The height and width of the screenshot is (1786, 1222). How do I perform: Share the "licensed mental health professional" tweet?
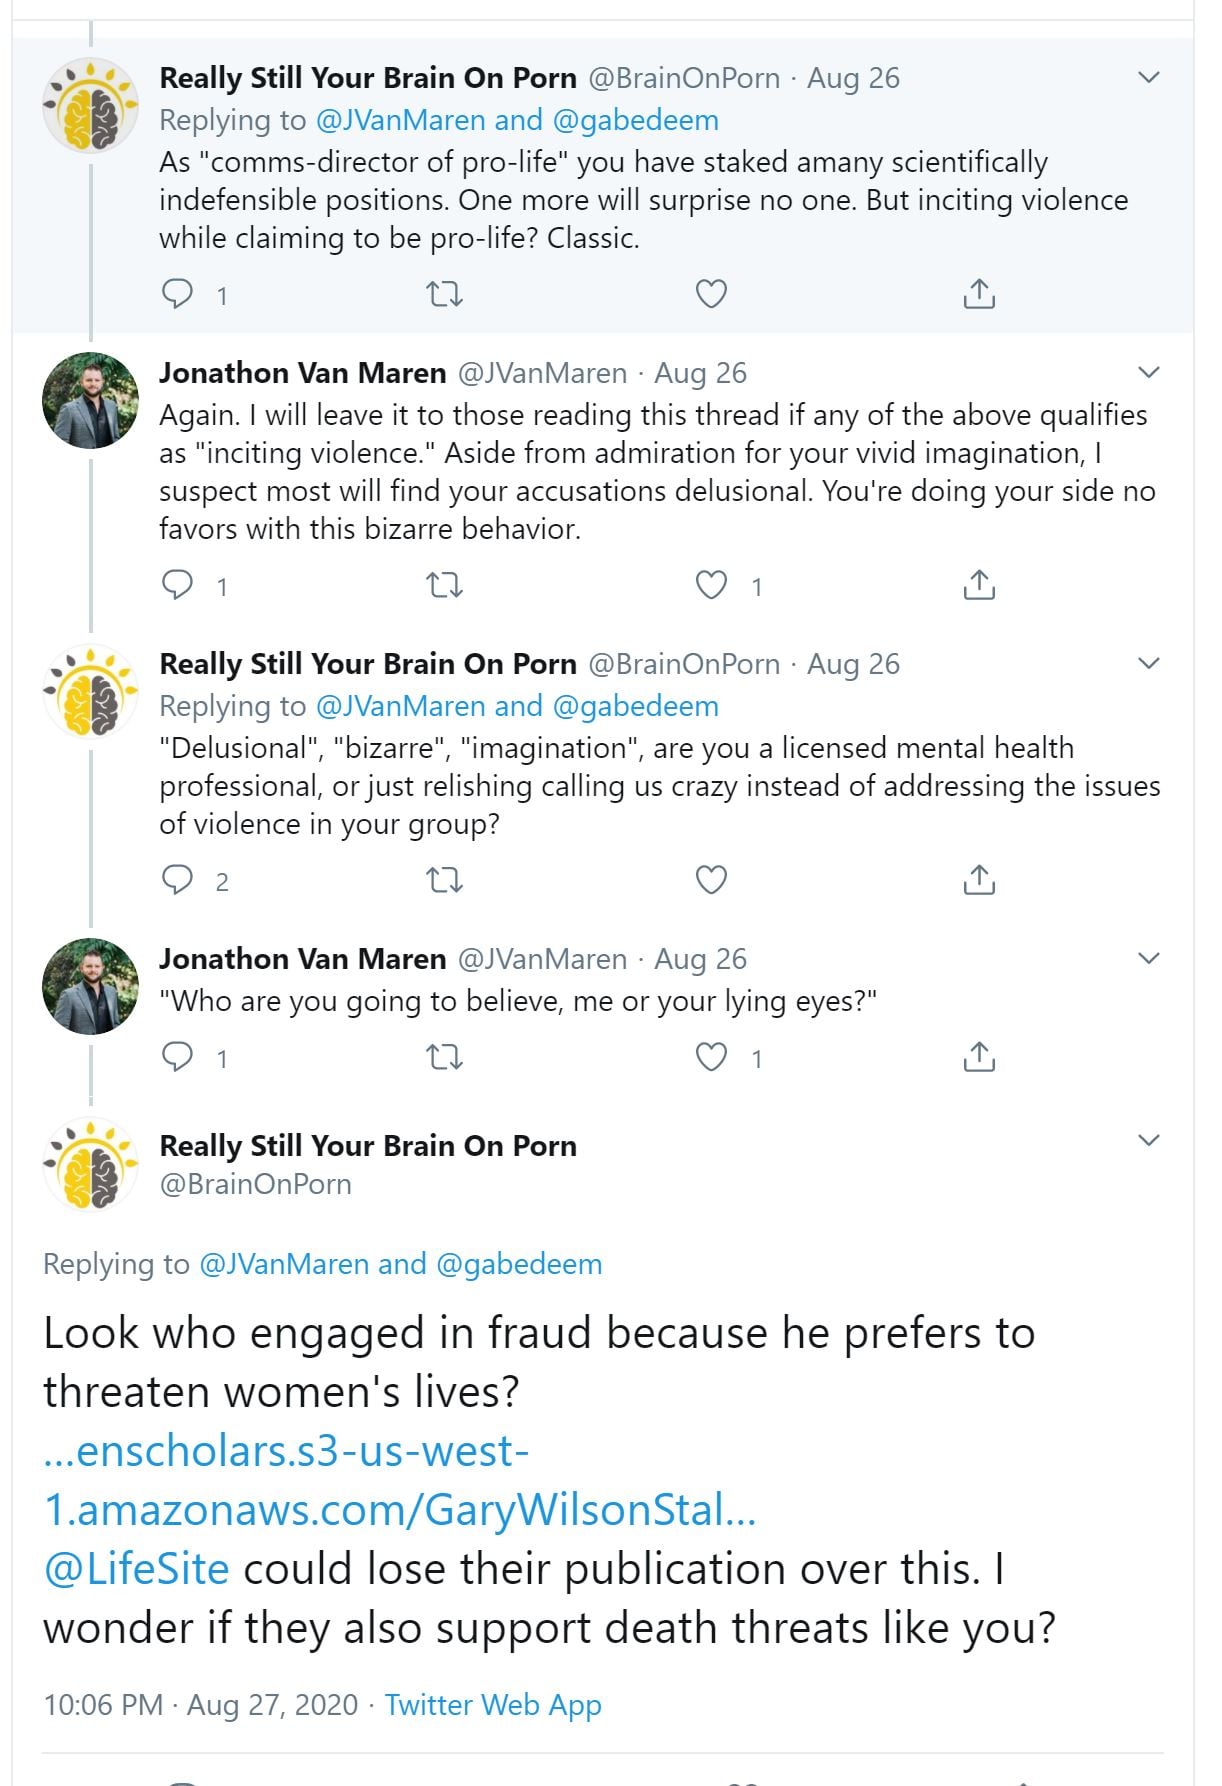coord(979,880)
